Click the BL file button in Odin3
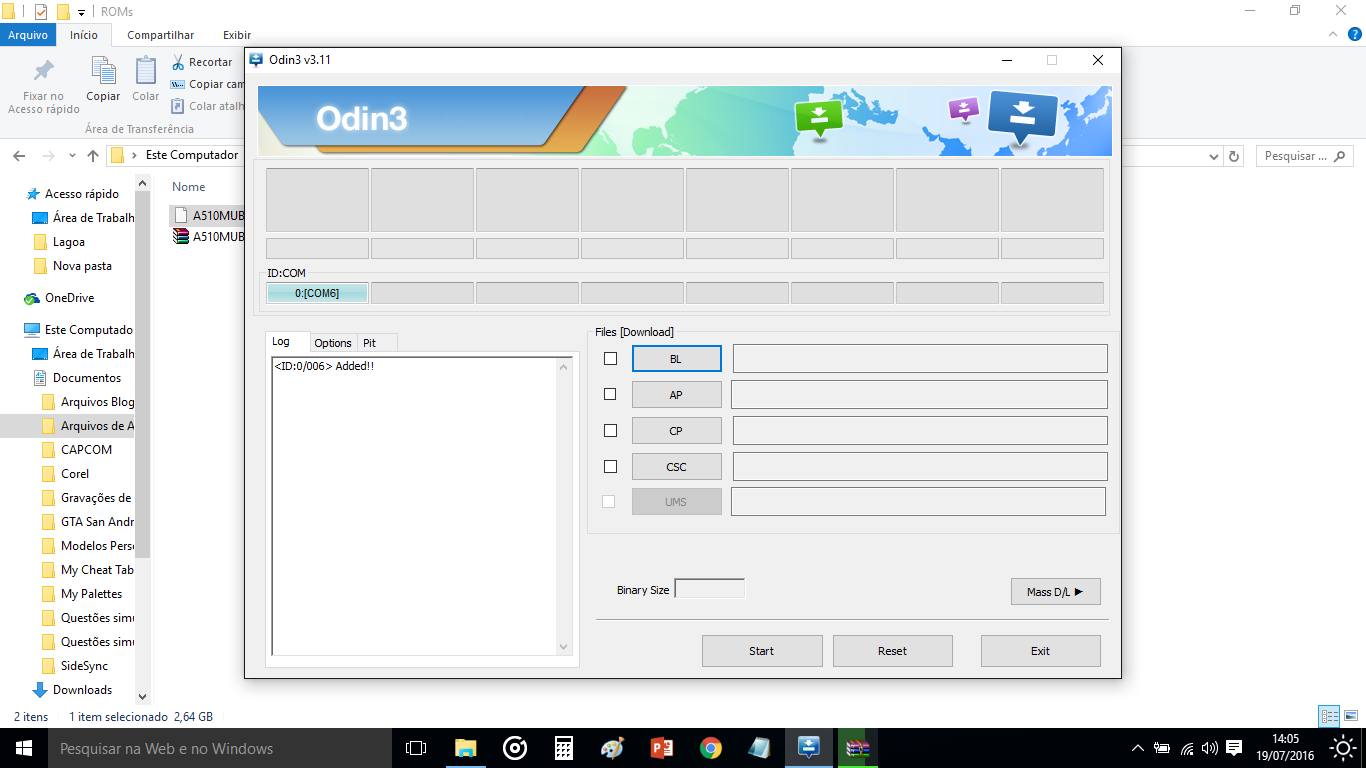Screen dimensions: 1366x768 tap(676, 358)
